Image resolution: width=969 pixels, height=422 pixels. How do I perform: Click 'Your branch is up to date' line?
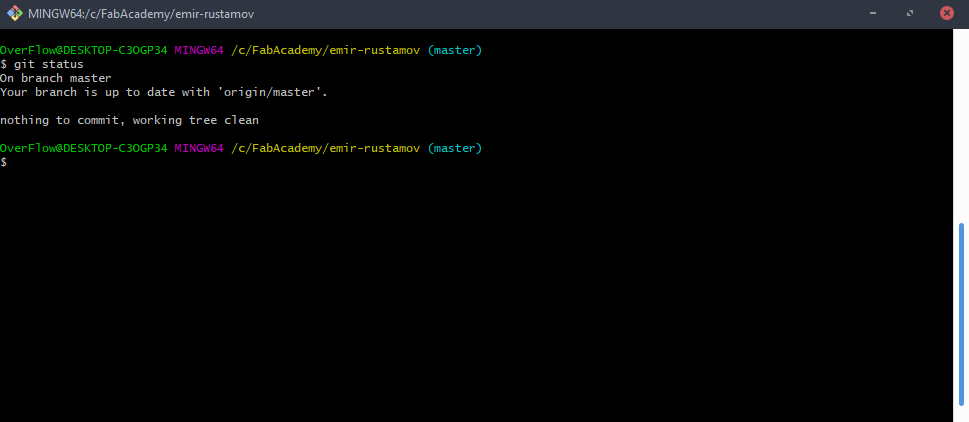click(x=164, y=93)
